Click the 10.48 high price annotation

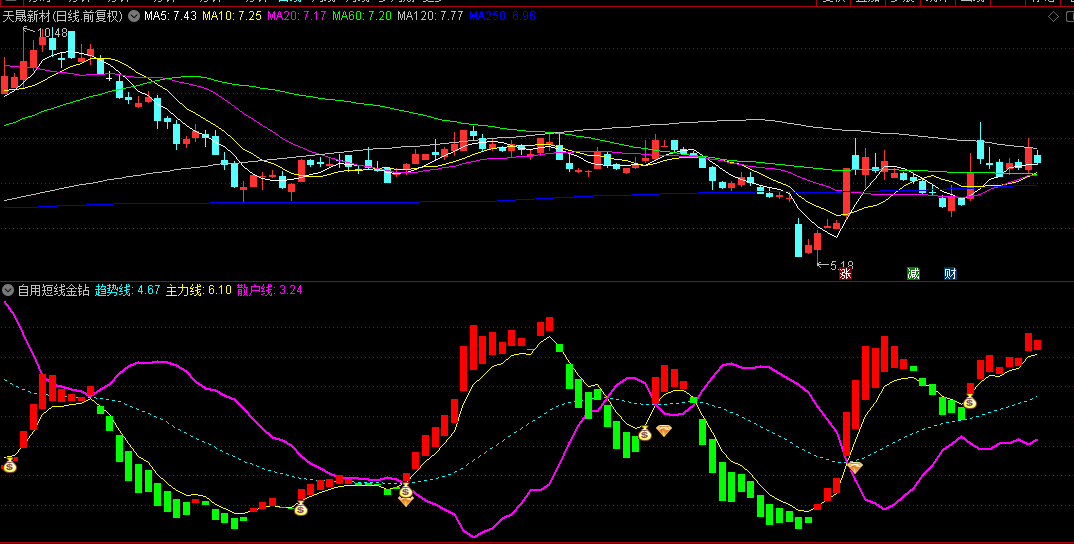pyautogui.click(x=52, y=33)
